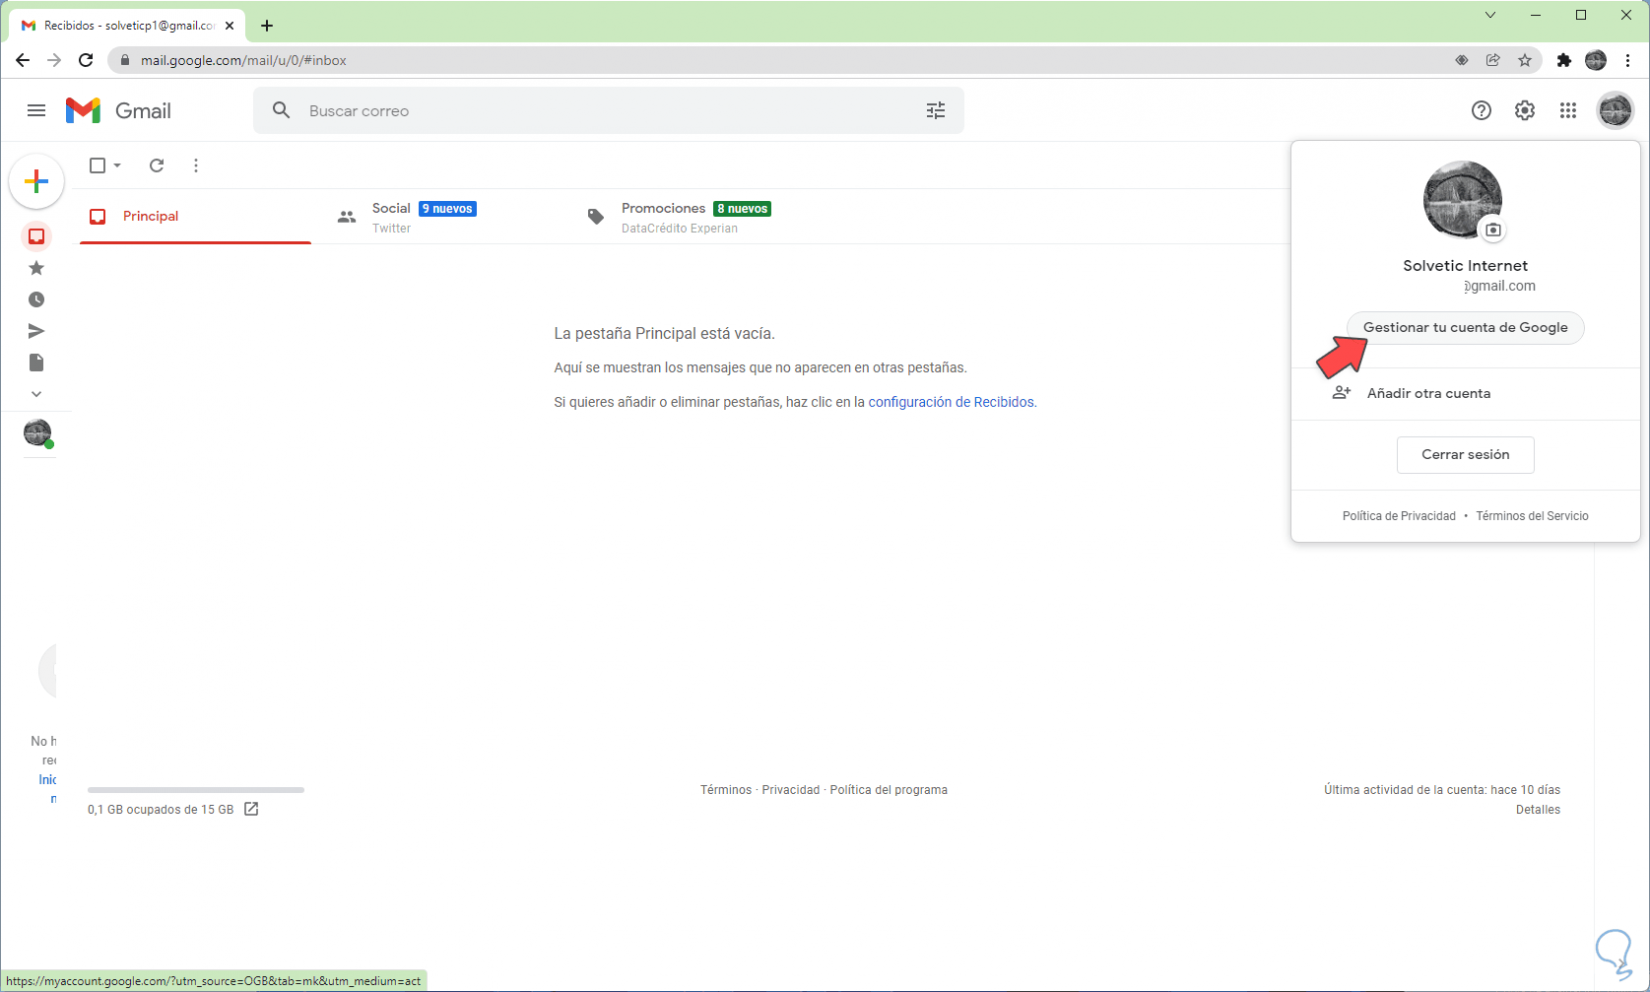This screenshot has width=1650, height=992.
Task: Open a new browser tab
Action: click(x=267, y=26)
